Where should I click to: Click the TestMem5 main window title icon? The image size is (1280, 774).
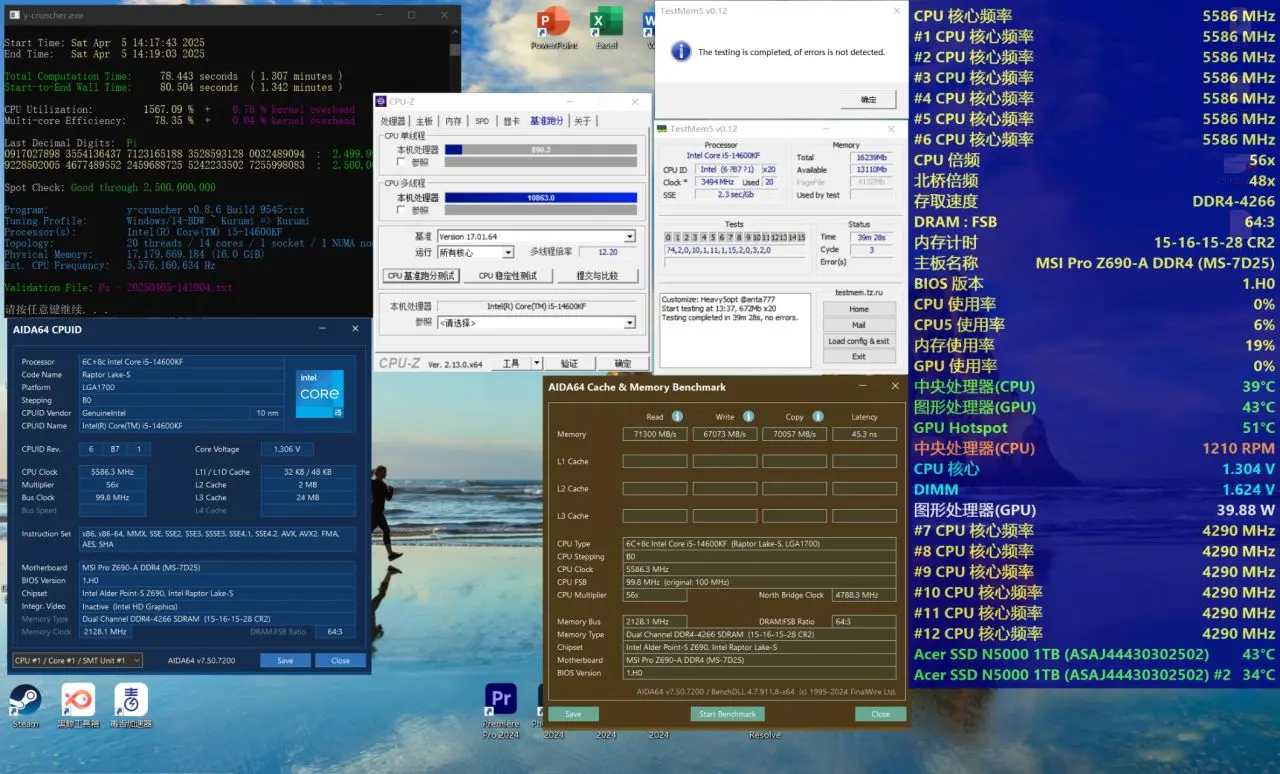point(662,129)
